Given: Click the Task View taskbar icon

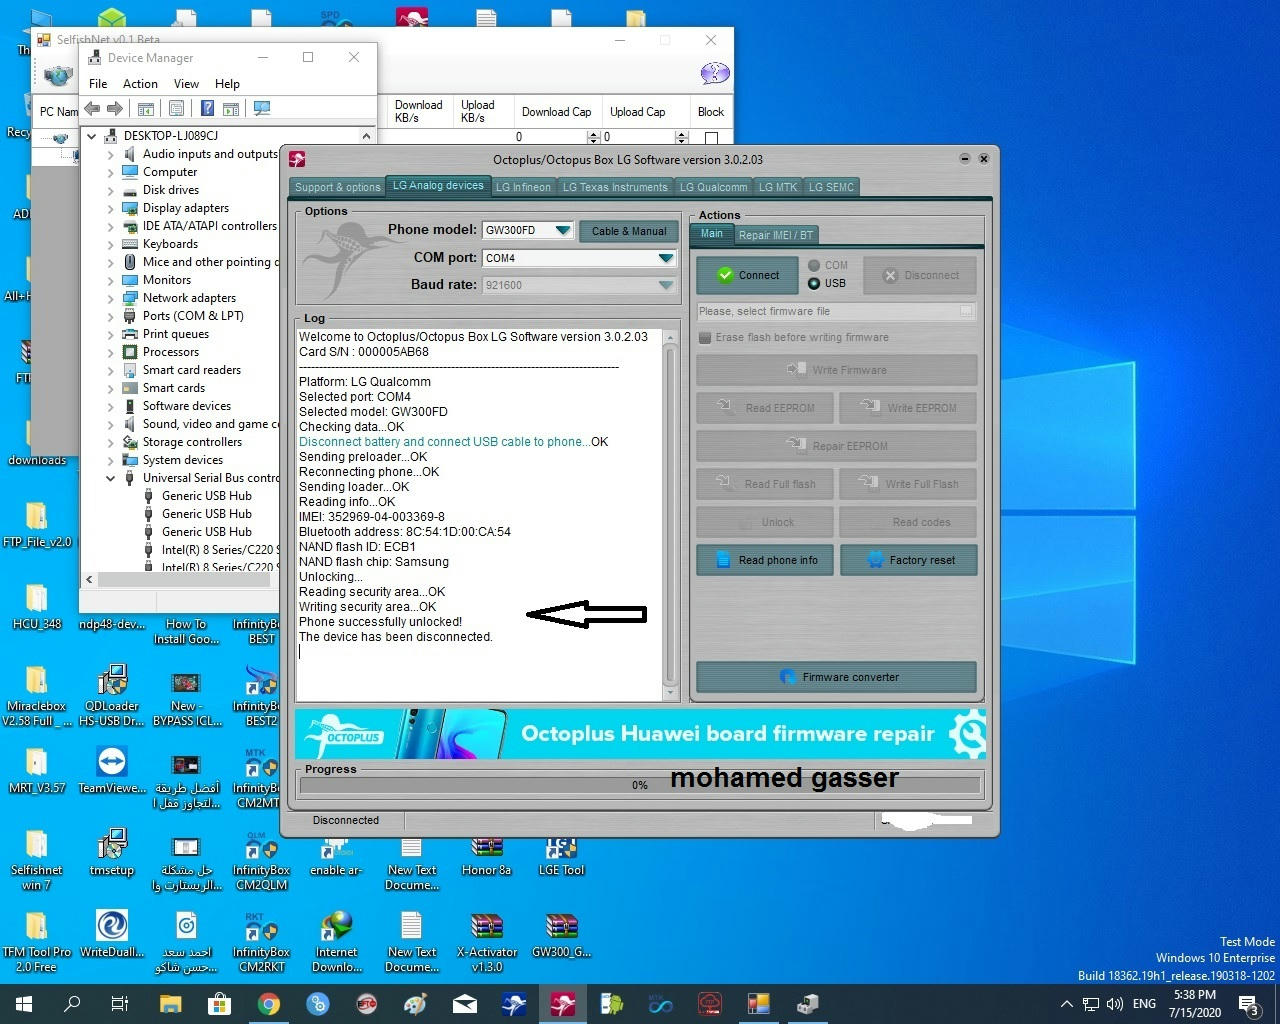Looking at the screenshot, I should tap(120, 1004).
